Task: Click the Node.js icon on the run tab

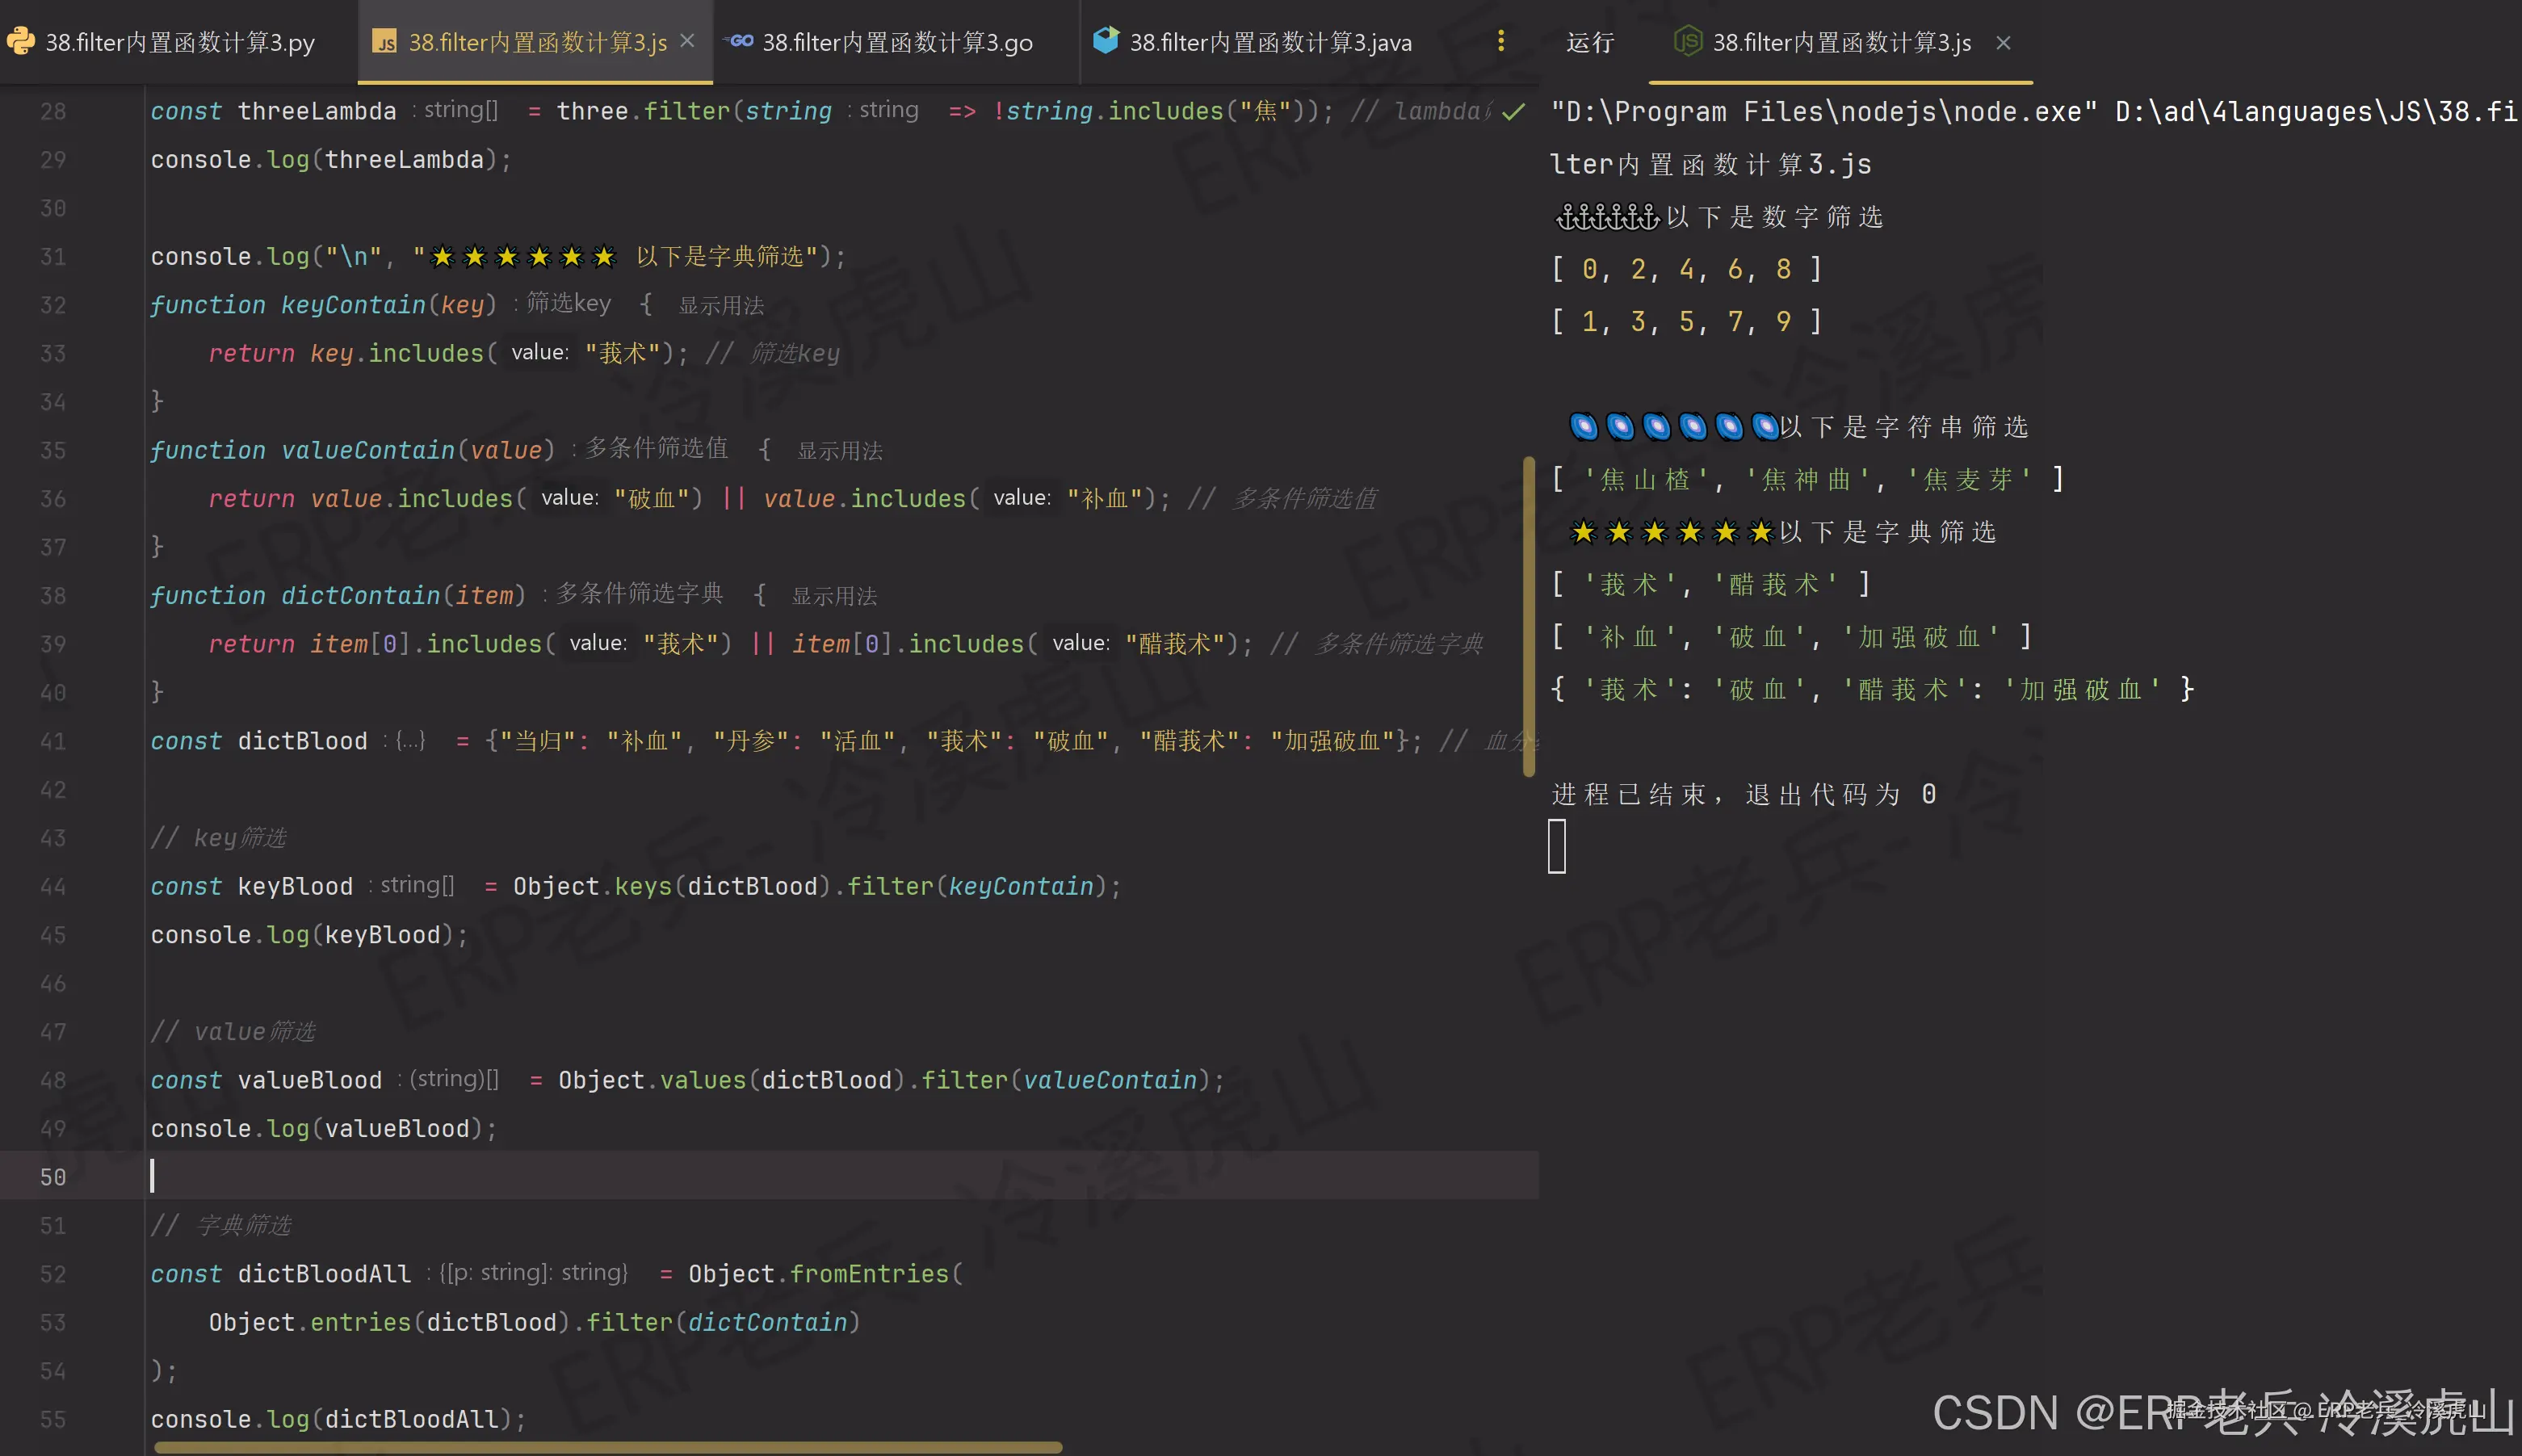Action: click(1687, 42)
